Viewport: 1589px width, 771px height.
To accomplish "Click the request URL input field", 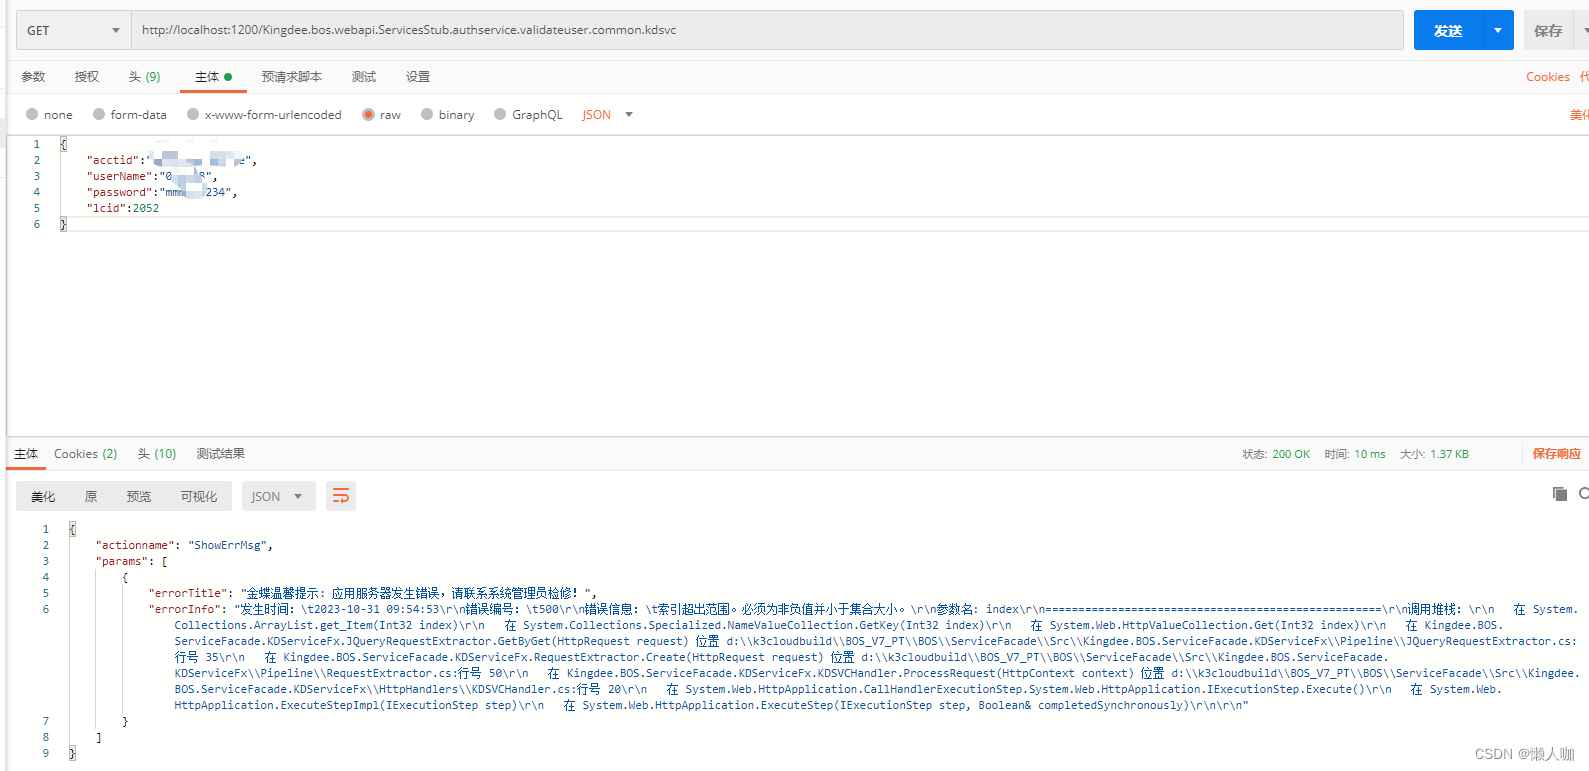I will coord(767,30).
